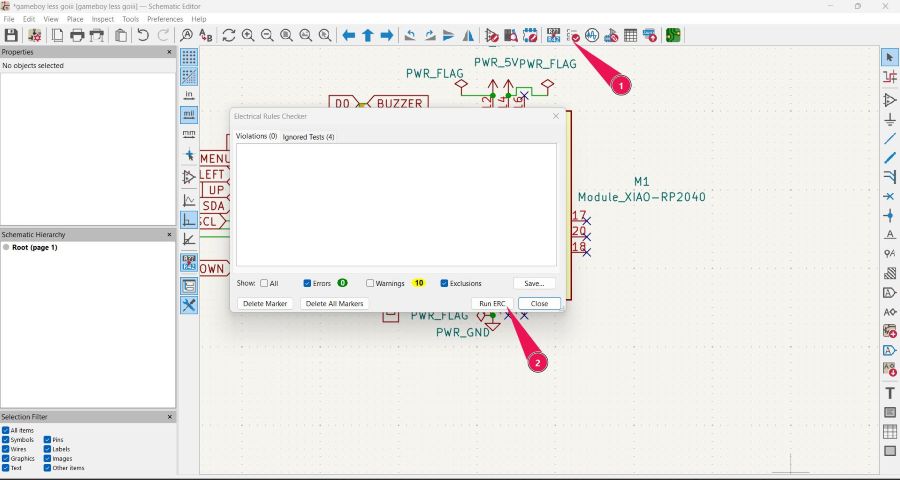Click Close in the ERC dialog
The width and height of the screenshot is (900, 480).
539,303
